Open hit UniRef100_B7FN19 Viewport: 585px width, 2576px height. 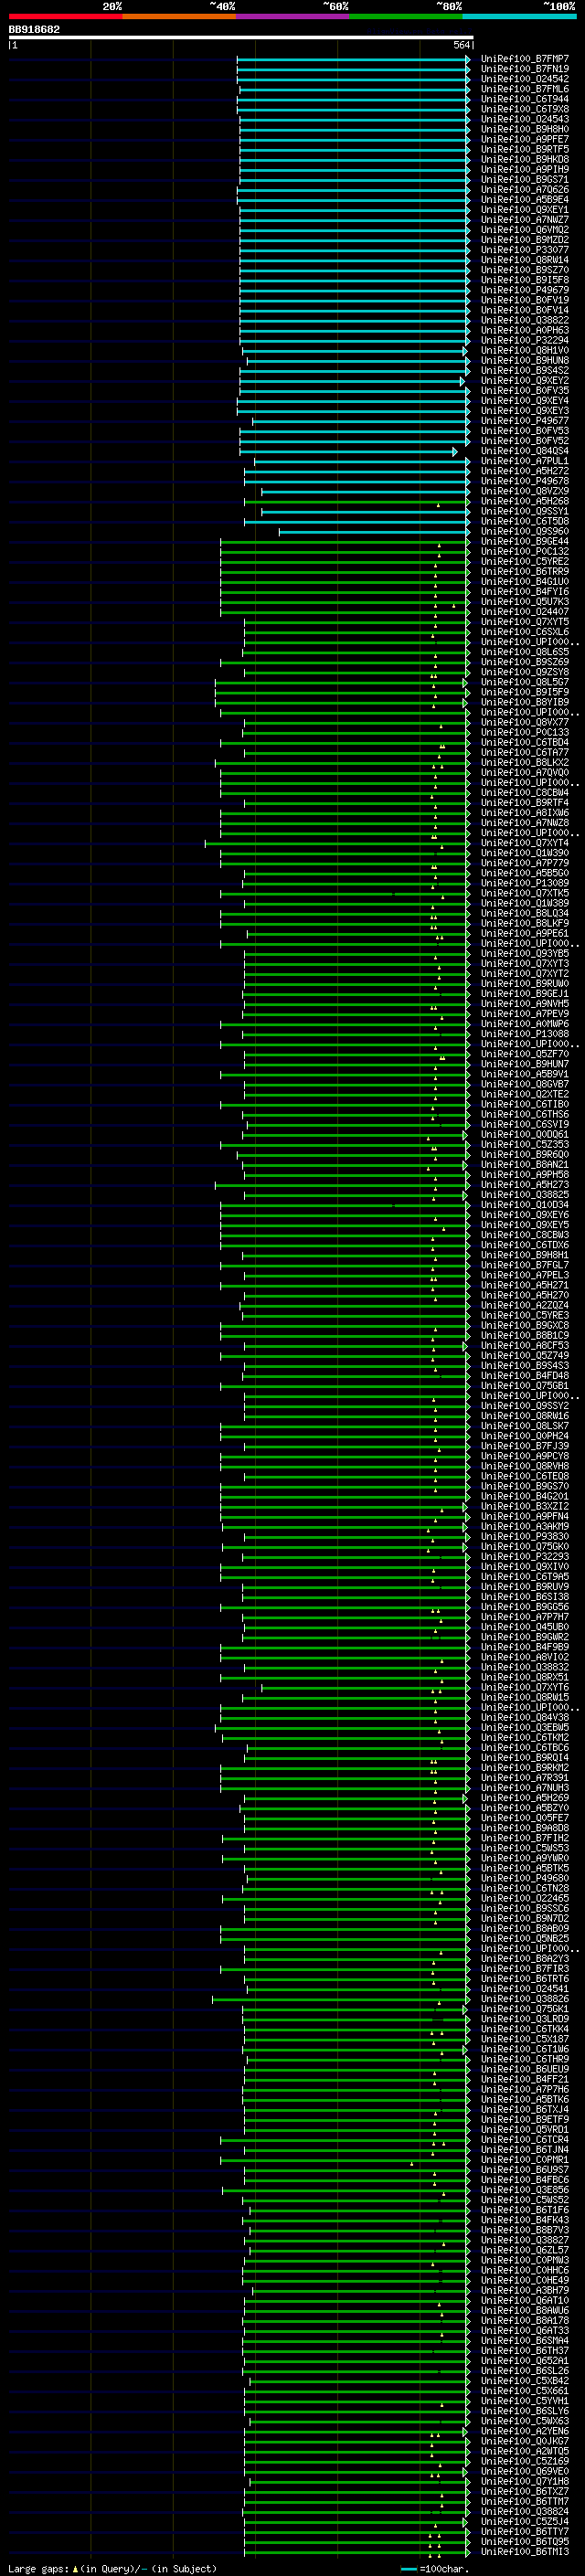525,70
